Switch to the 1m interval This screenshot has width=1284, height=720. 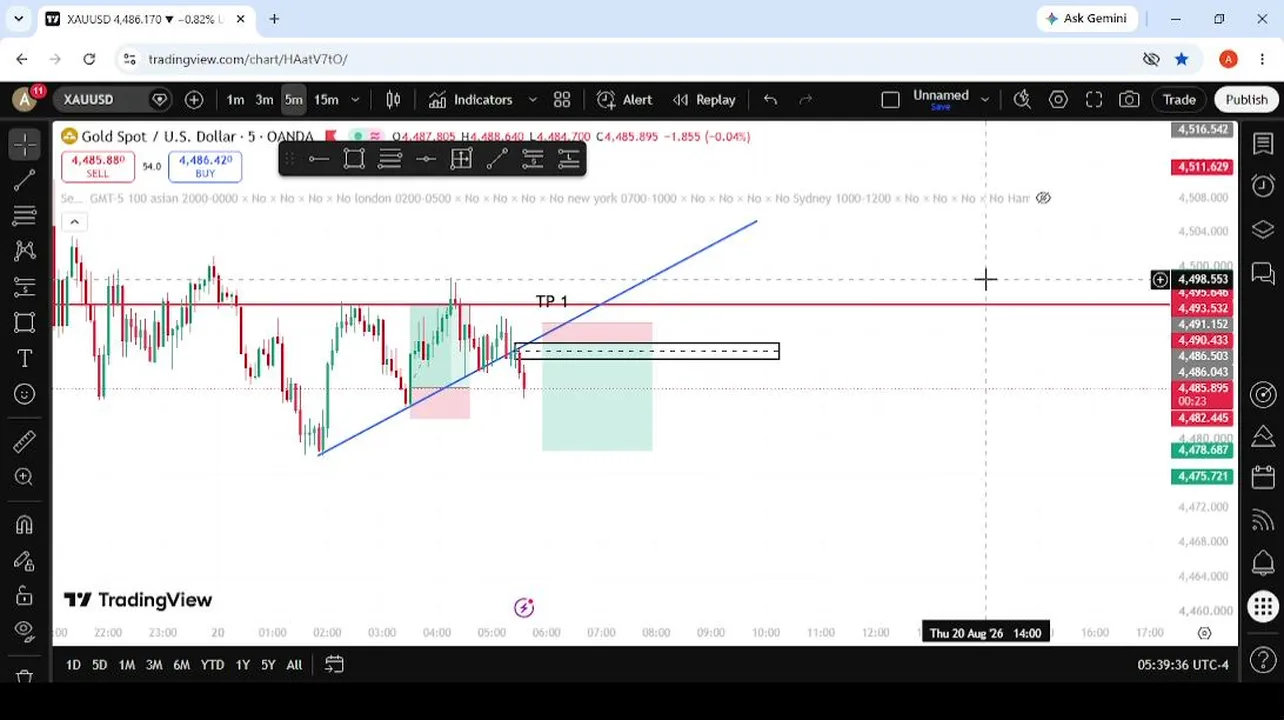[x=235, y=100]
